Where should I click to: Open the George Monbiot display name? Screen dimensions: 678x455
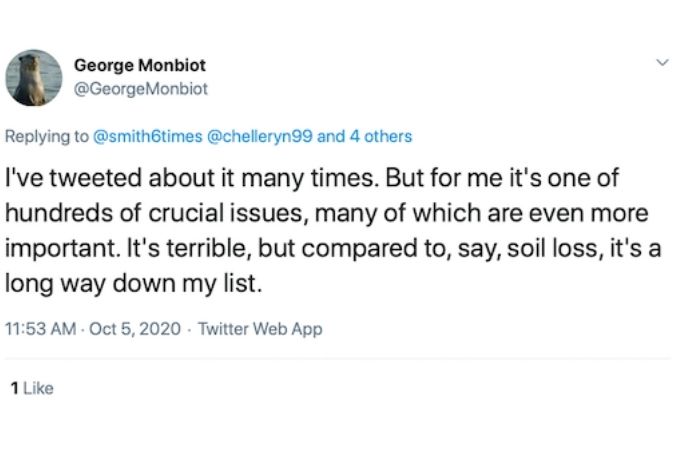tap(140, 65)
